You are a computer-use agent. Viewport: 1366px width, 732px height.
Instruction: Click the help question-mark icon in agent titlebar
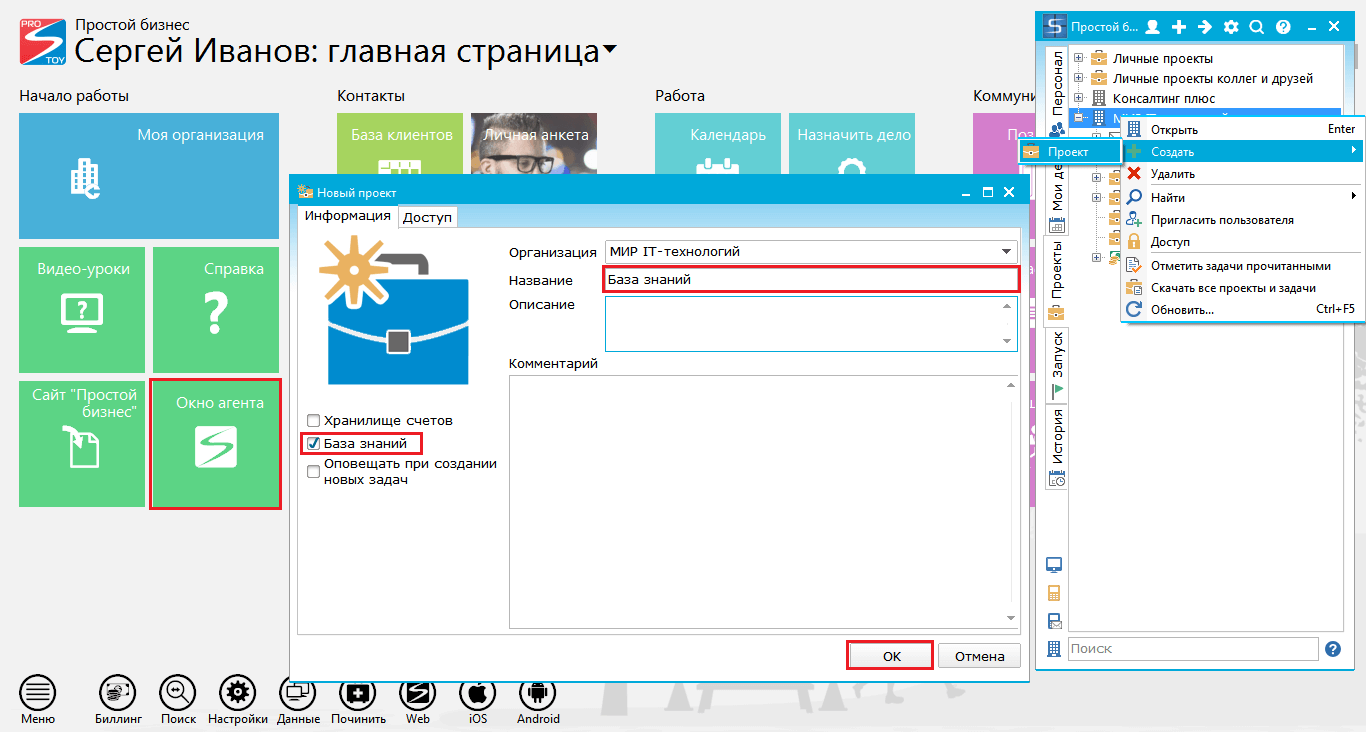tap(1282, 26)
